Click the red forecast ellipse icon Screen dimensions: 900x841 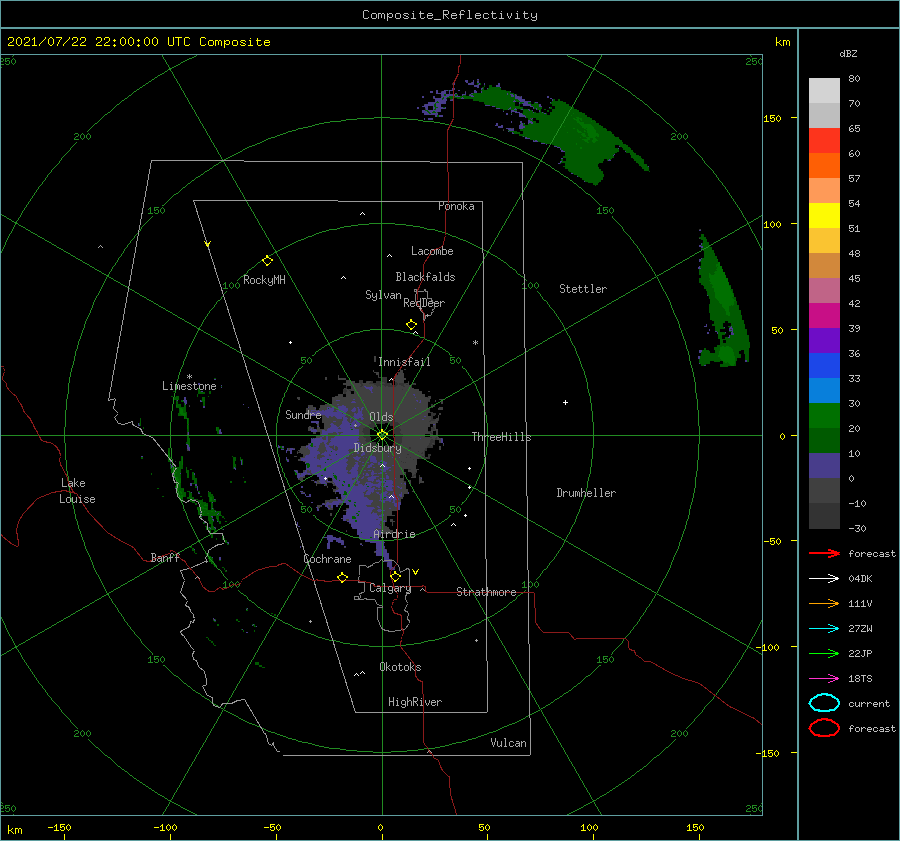click(x=824, y=728)
